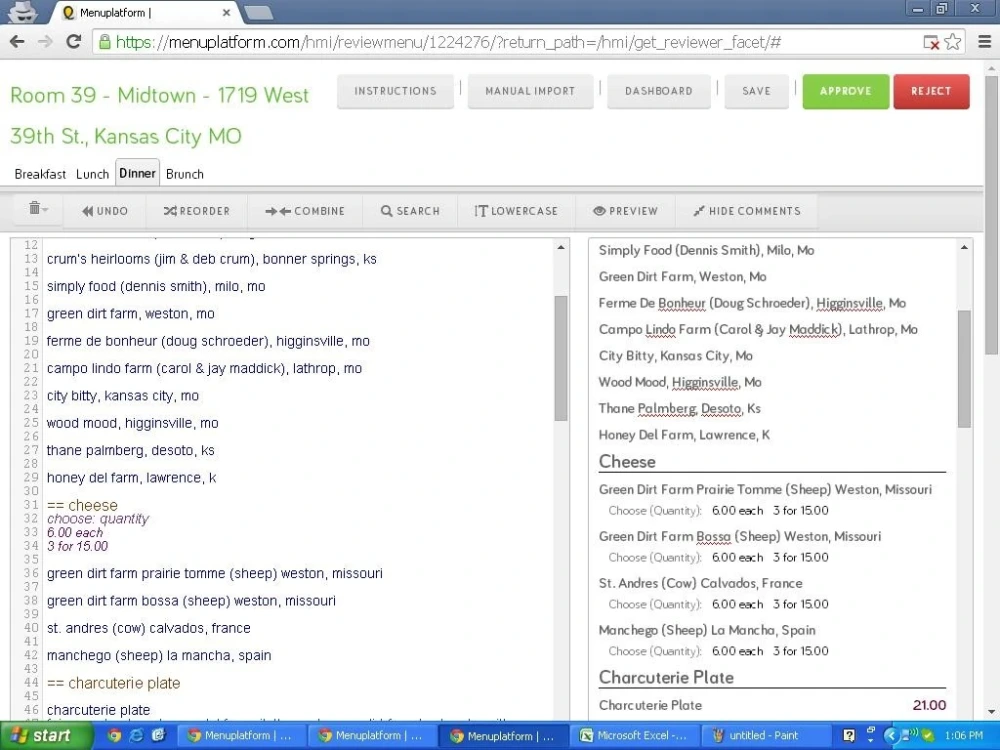This screenshot has height=750, width=1000.
Task: Open the Chrome hamburger menu
Action: tap(985, 42)
